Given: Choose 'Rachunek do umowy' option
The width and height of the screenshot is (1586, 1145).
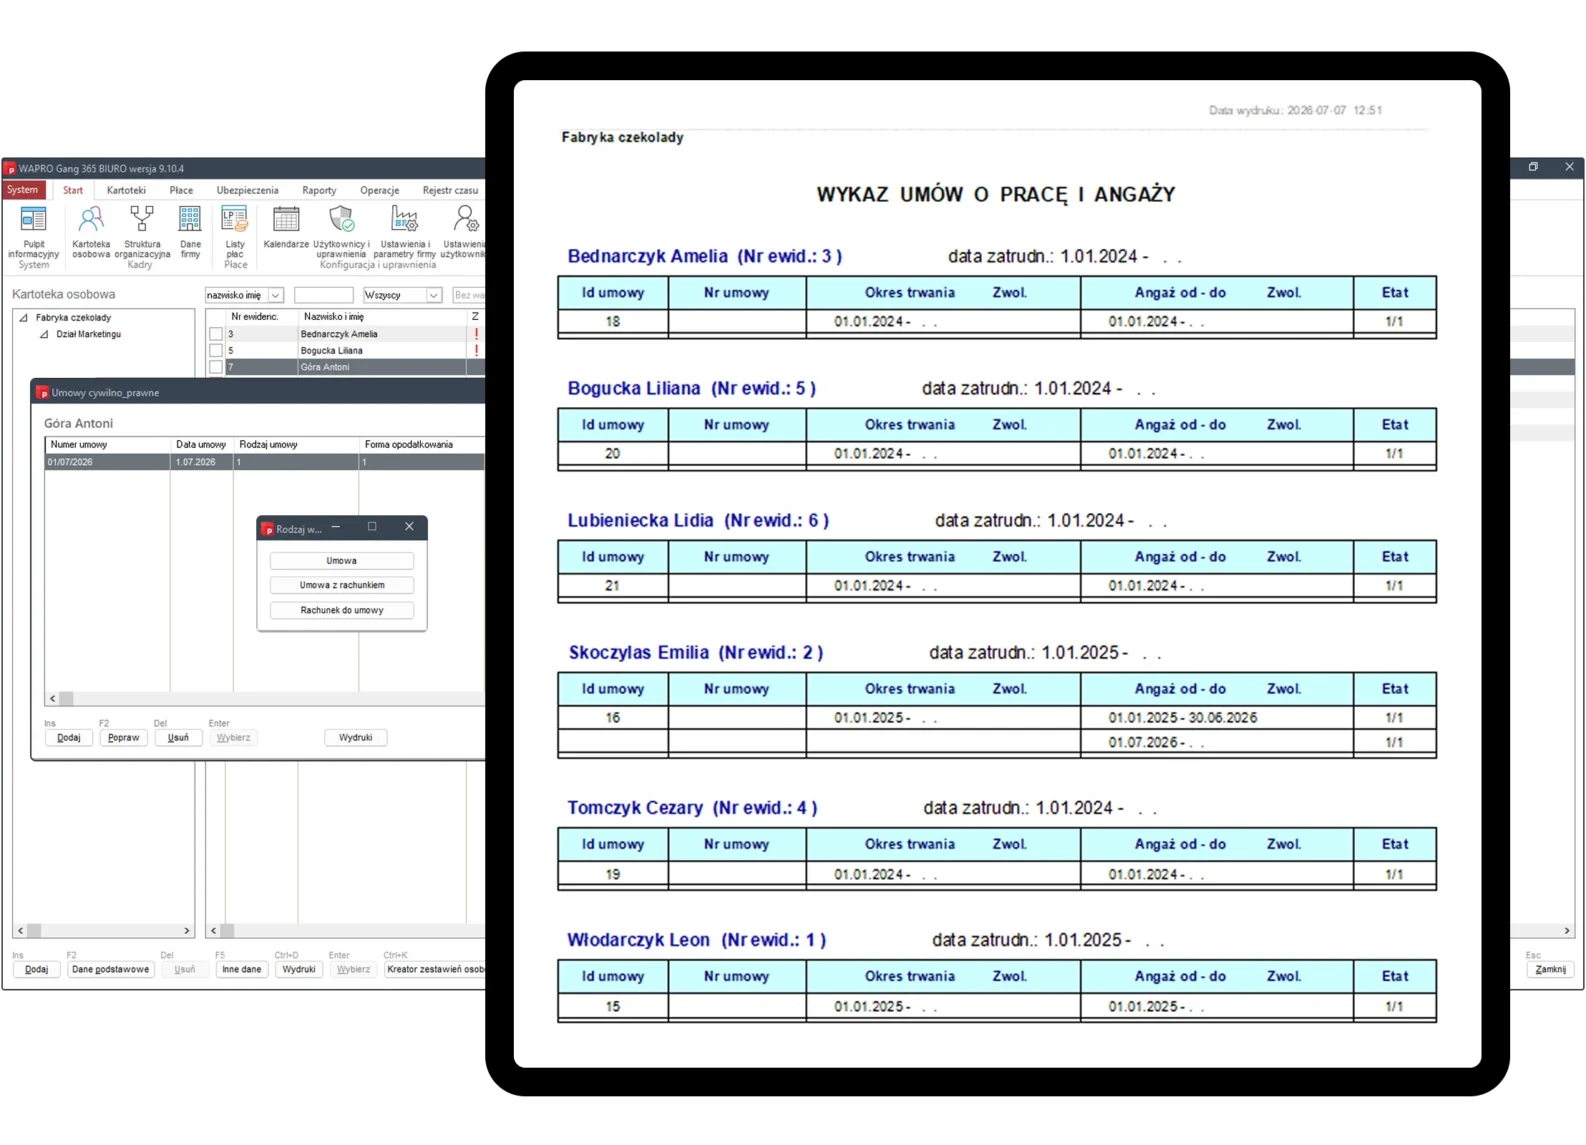Looking at the screenshot, I should [342, 610].
